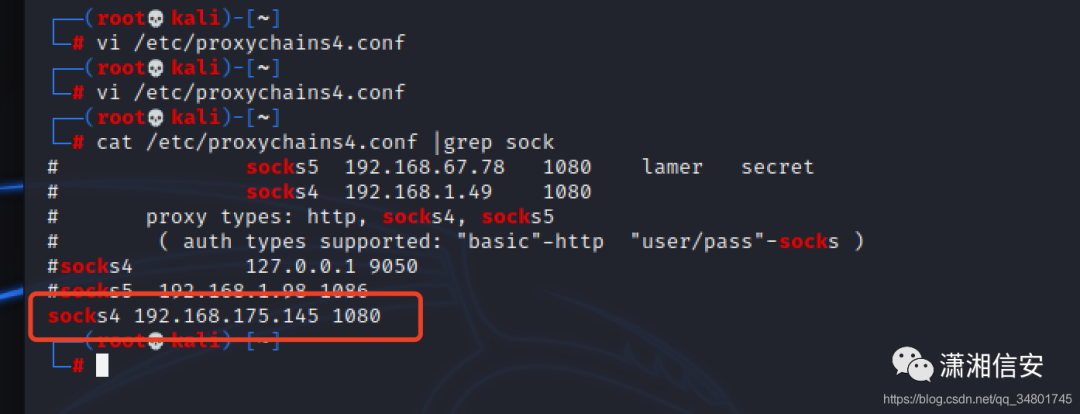This screenshot has width=1080, height=414.
Task: Click the word 'secret' in output
Action: coord(777,167)
